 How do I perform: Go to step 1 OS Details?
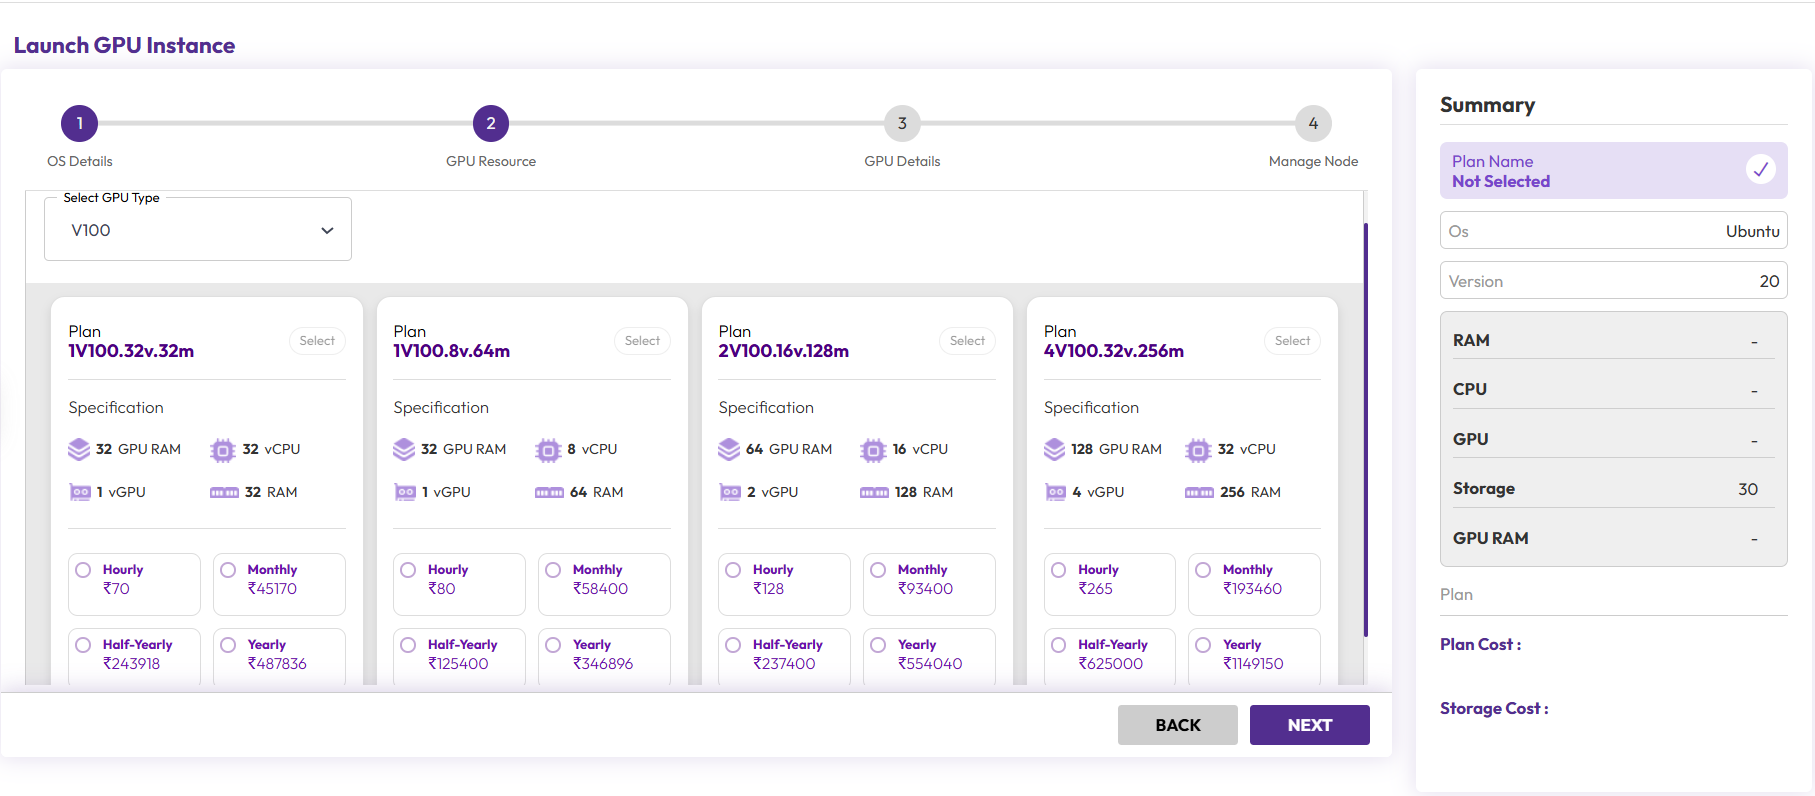79,124
